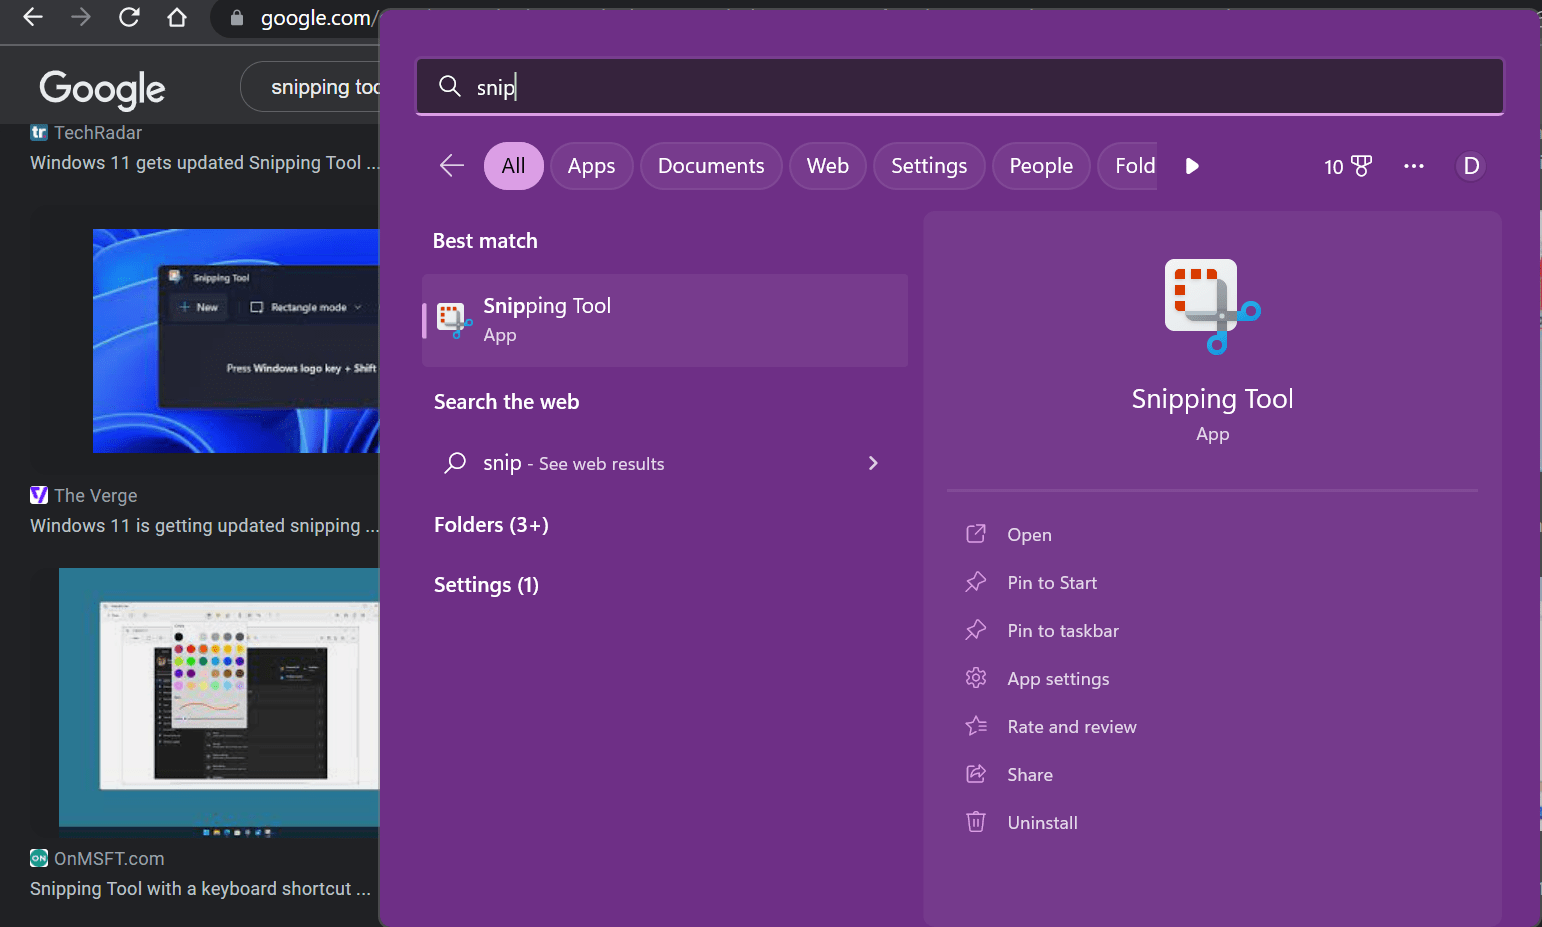Screen dimensions: 1542x927
Task: Click the The Verge favicon
Action: (x=39, y=495)
